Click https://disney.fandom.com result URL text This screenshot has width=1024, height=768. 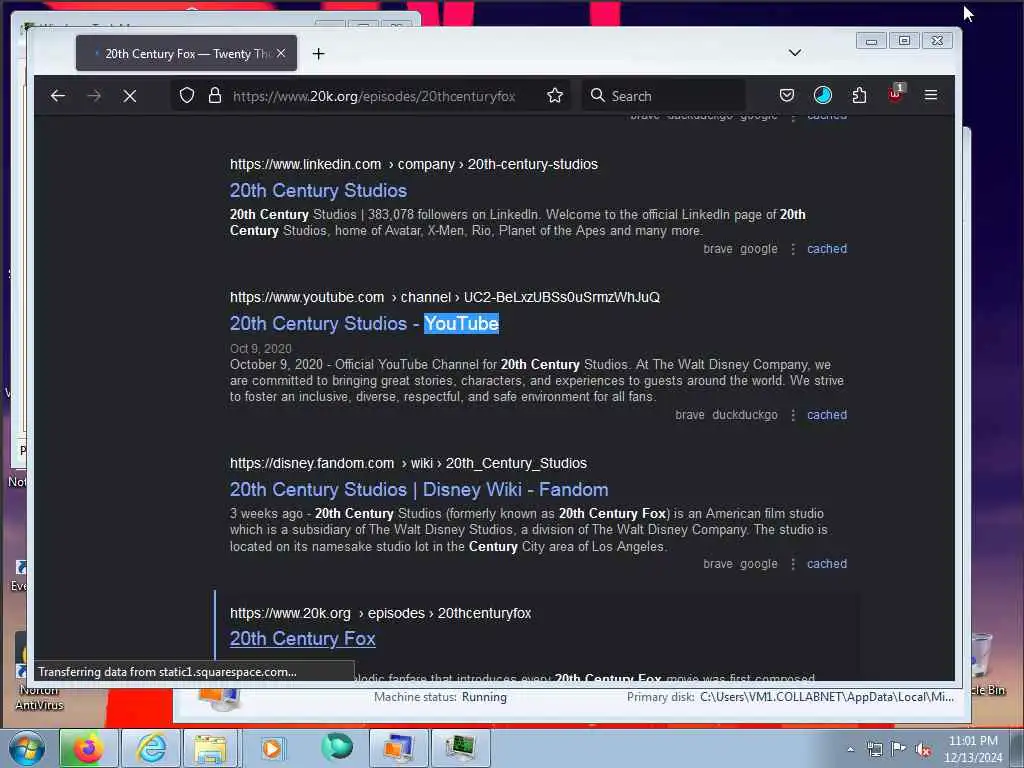coord(312,463)
